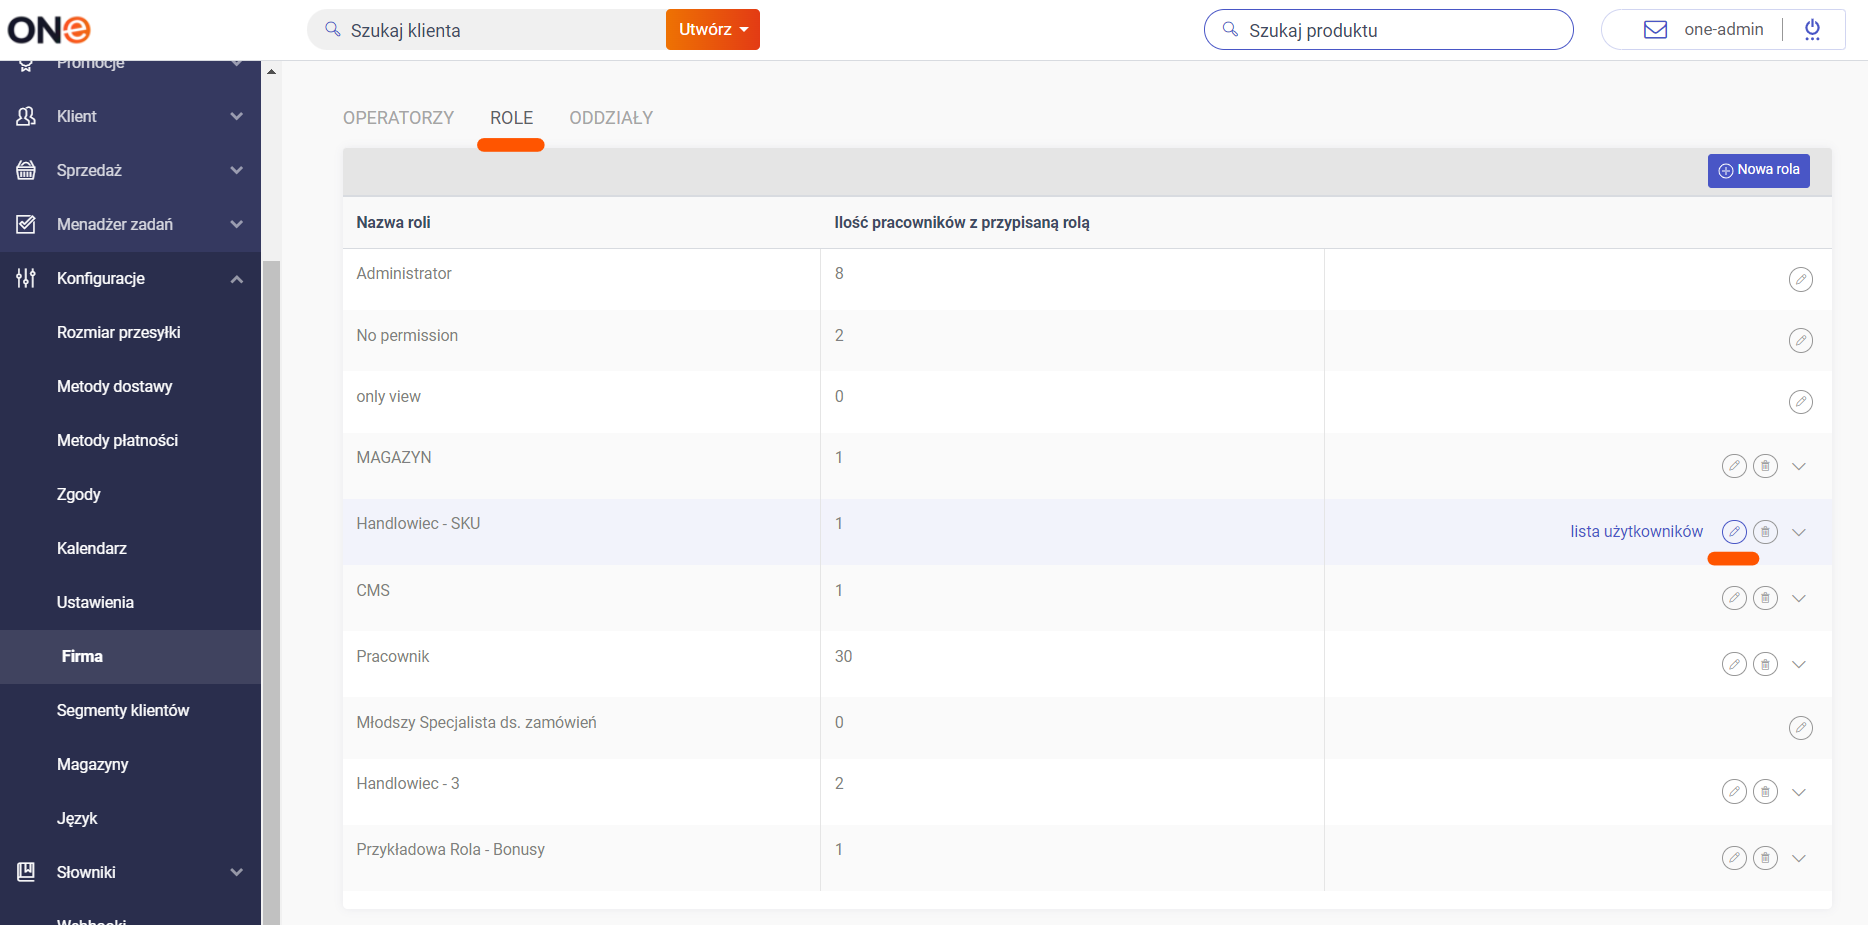
Task: Click the Nowa rola button
Action: pyautogui.click(x=1758, y=170)
